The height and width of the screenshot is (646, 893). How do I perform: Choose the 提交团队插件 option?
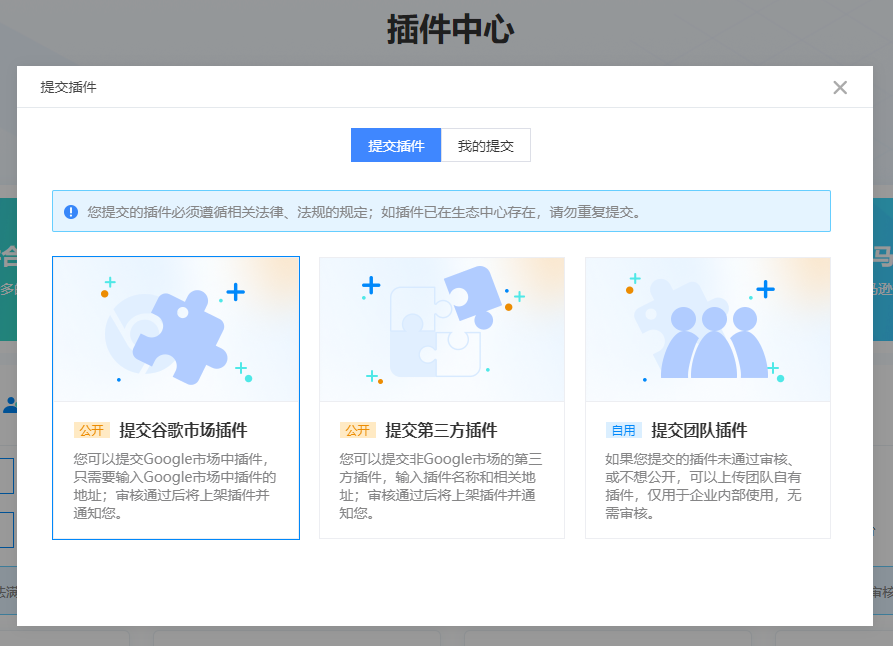click(x=699, y=431)
